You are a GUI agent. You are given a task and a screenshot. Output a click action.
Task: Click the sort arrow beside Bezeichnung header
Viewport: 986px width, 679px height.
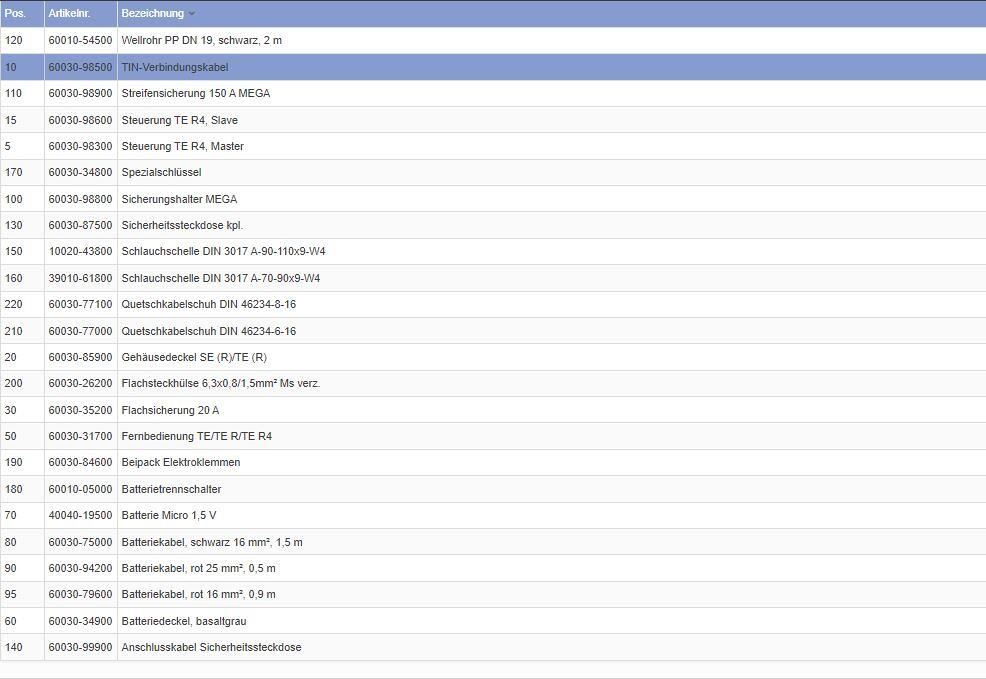[x=192, y=14]
